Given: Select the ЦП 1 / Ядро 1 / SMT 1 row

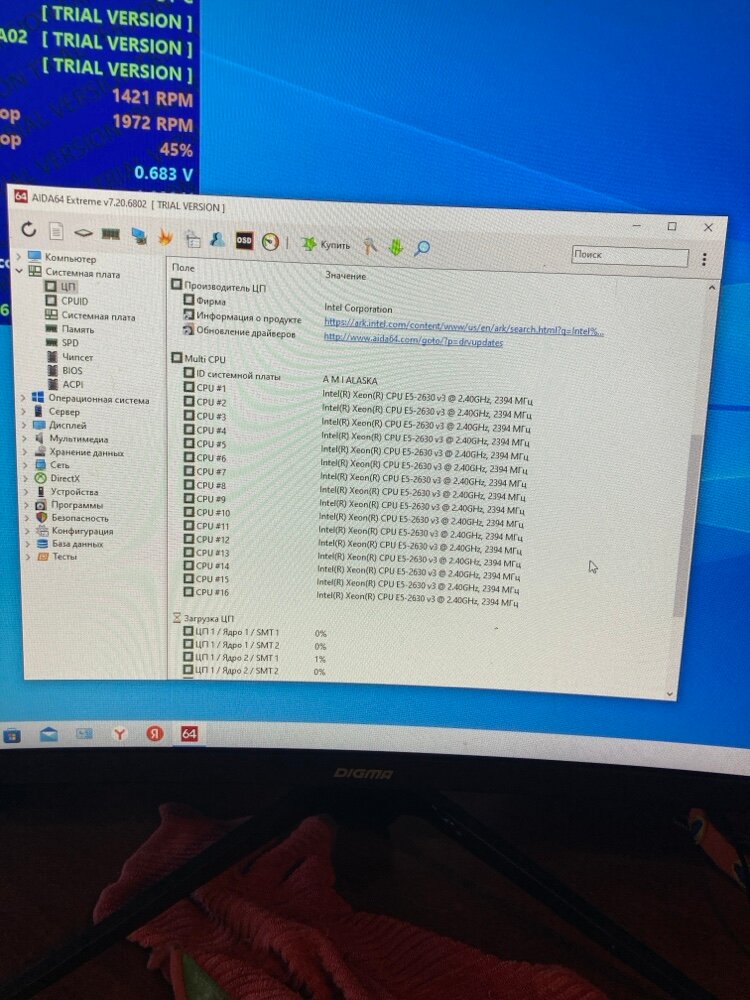Looking at the screenshot, I should pos(255,632).
